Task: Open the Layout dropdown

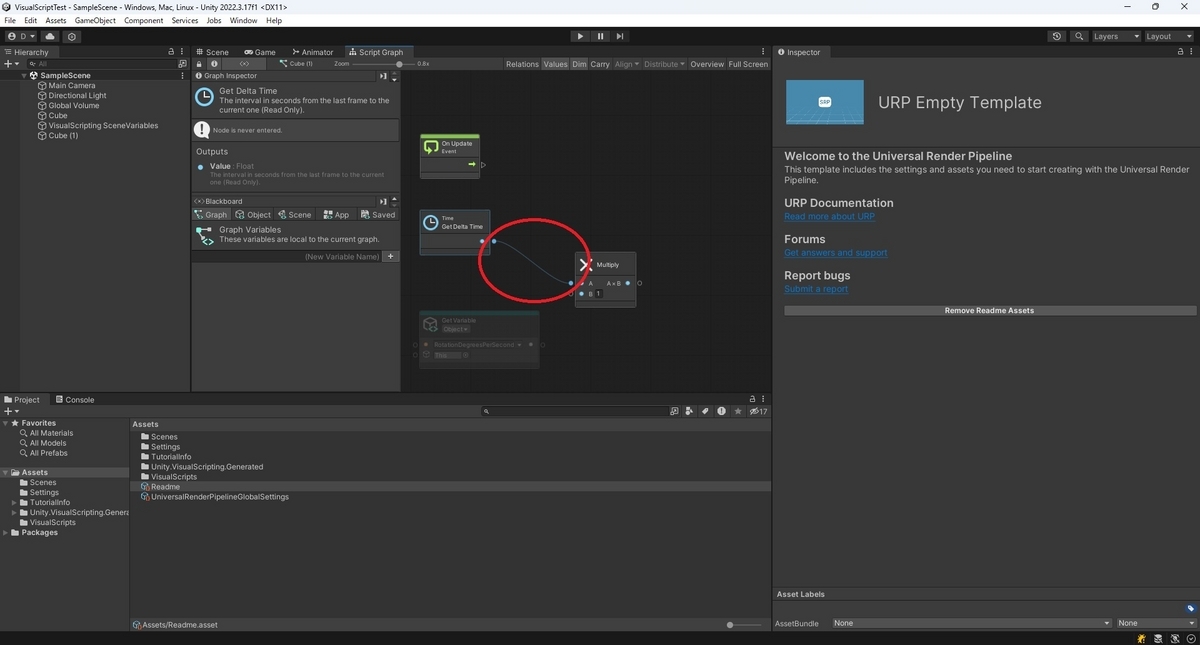Action: (x=1168, y=36)
